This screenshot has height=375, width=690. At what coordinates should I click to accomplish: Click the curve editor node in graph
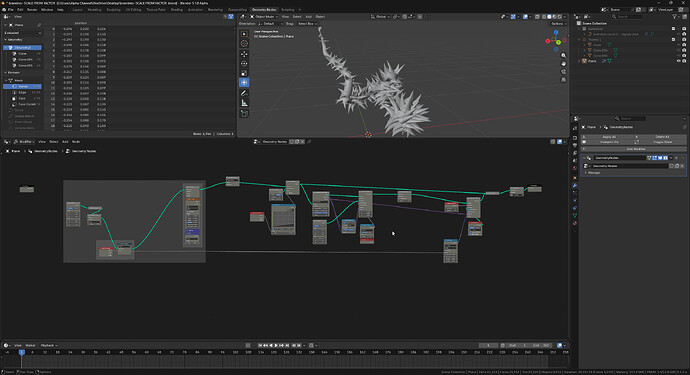point(283,219)
